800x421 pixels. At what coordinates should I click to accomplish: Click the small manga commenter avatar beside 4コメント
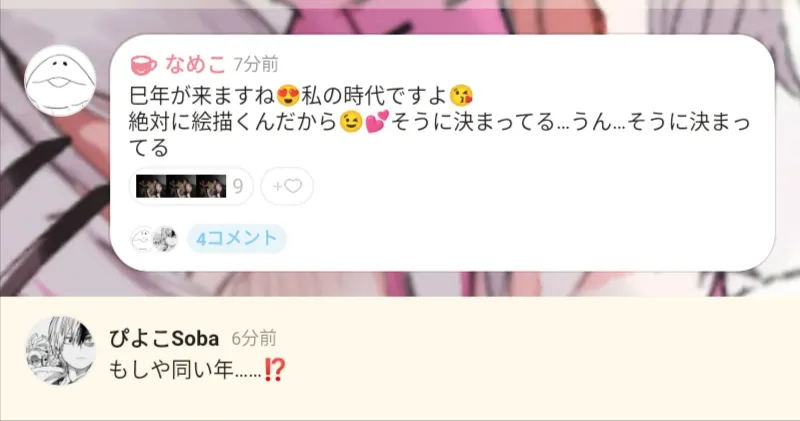tap(165, 238)
